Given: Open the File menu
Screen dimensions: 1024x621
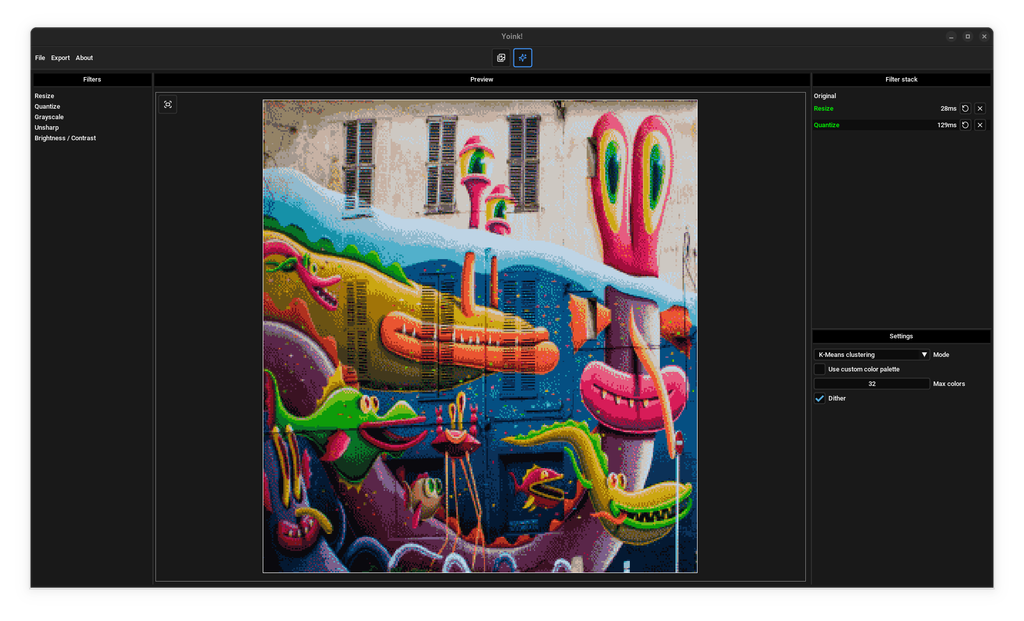Looking at the screenshot, I should pyautogui.click(x=40, y=57).
